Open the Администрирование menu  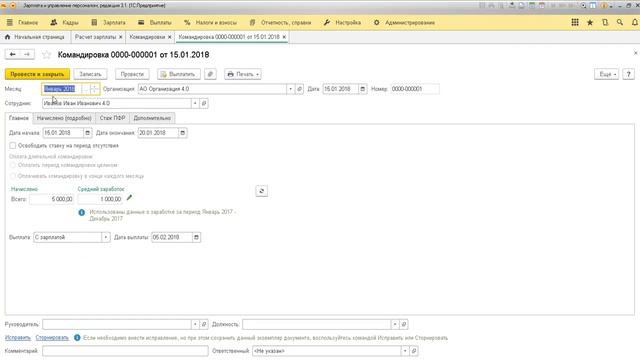404,22
